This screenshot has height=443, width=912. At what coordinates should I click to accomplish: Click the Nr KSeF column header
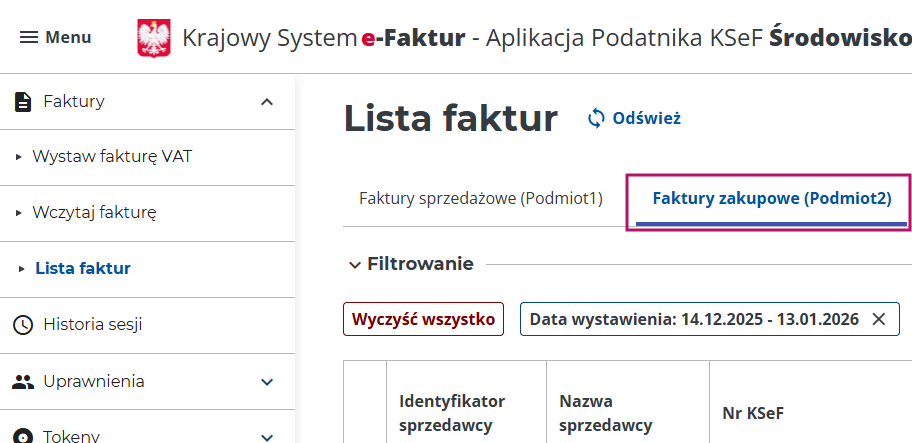pyautogui.click(x=756, y=412)
